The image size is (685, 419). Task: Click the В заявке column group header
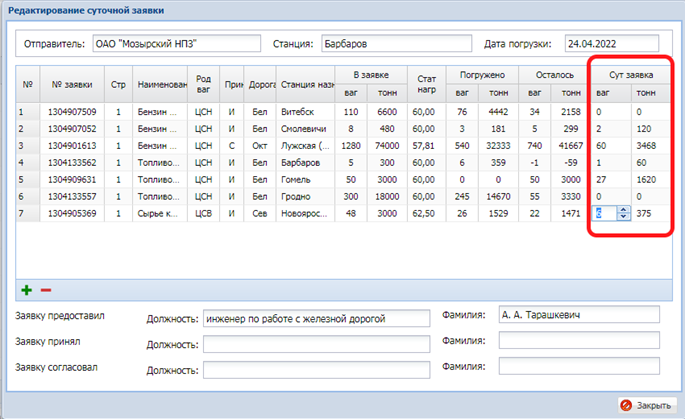click(x=371, y=75)
